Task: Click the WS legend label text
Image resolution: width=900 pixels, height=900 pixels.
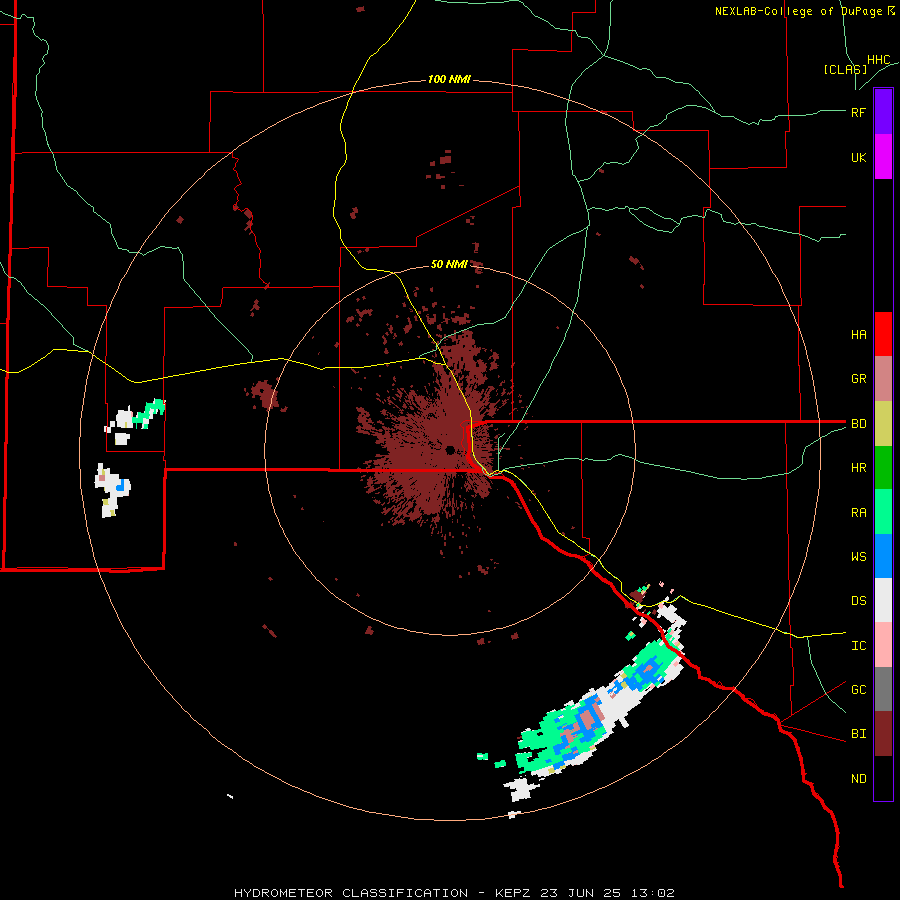Action: coord(858,557)
